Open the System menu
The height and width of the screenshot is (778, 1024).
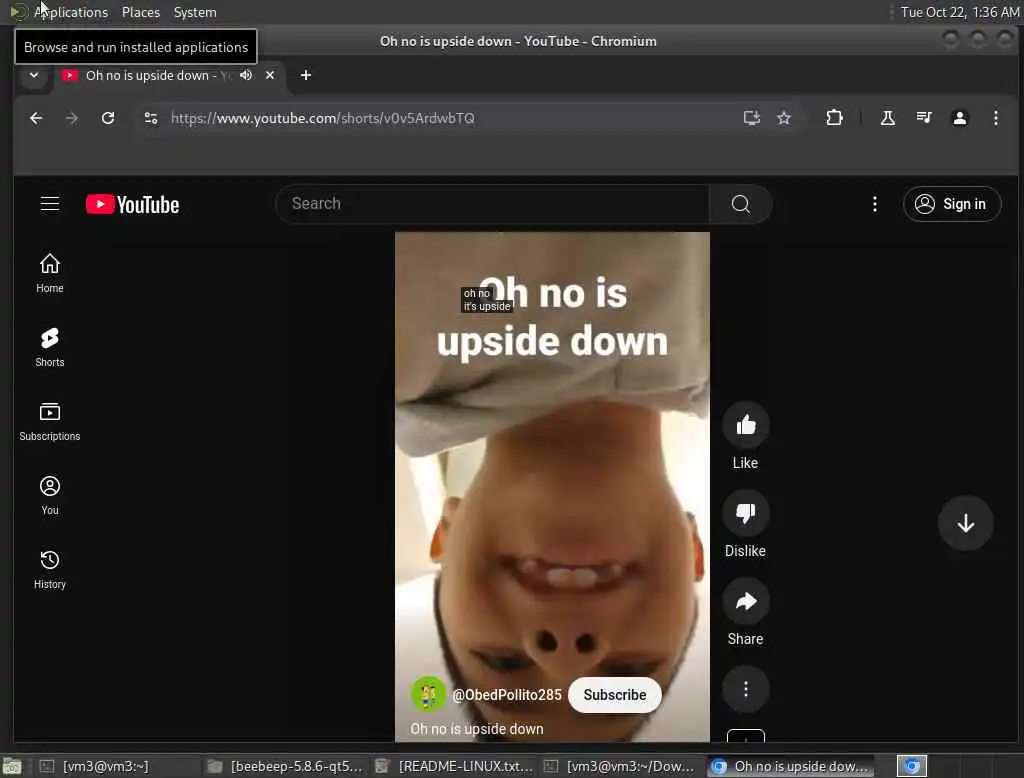(195, 12)
